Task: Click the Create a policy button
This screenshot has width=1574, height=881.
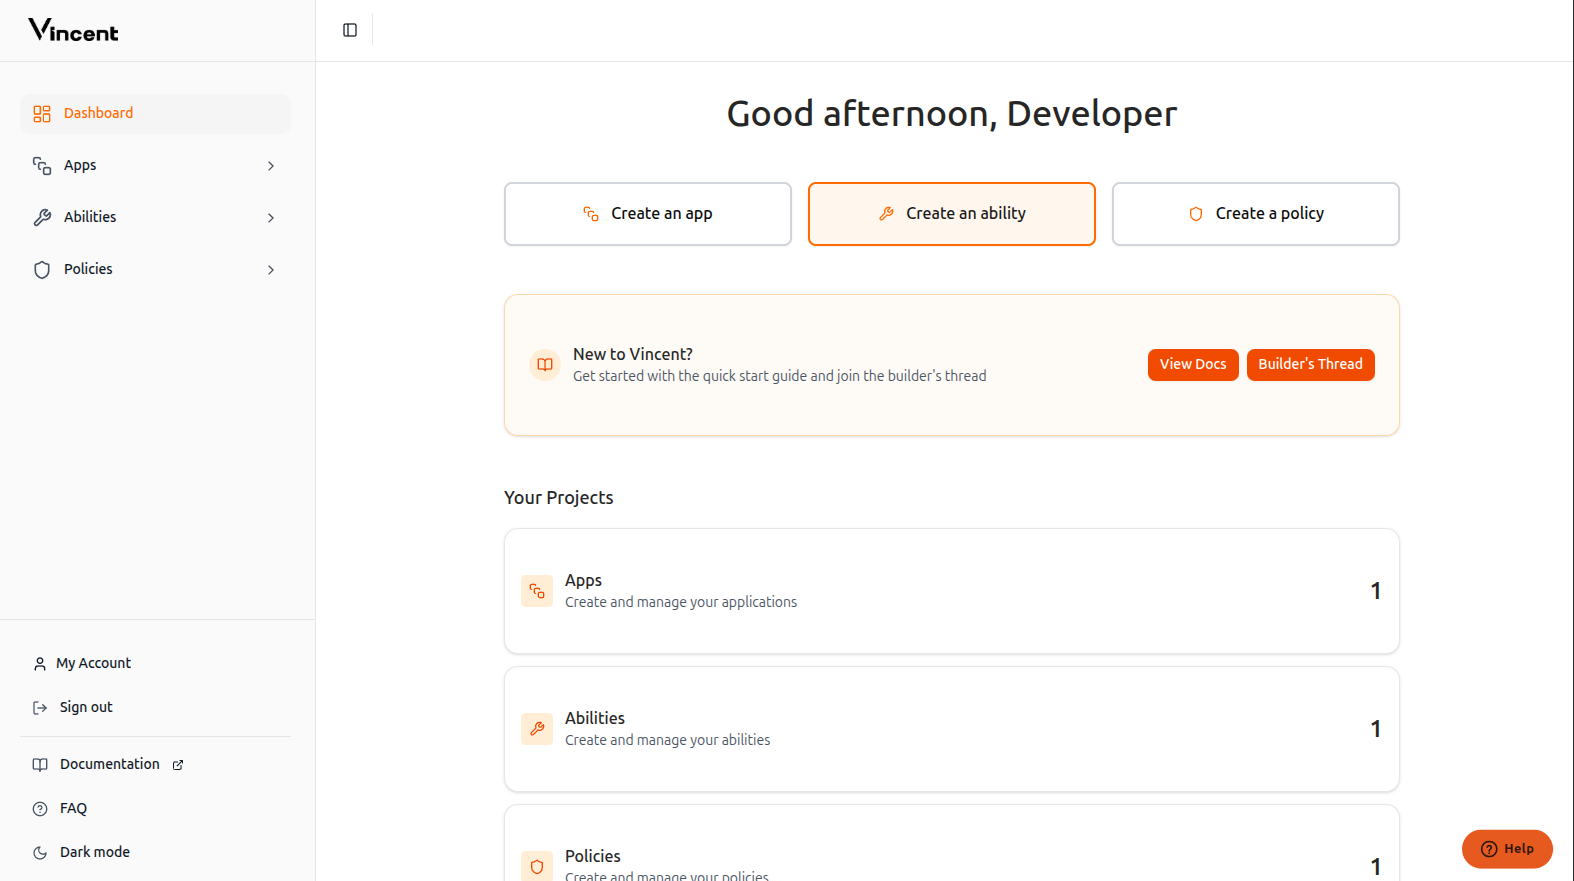Action: tap(1256, 214)
